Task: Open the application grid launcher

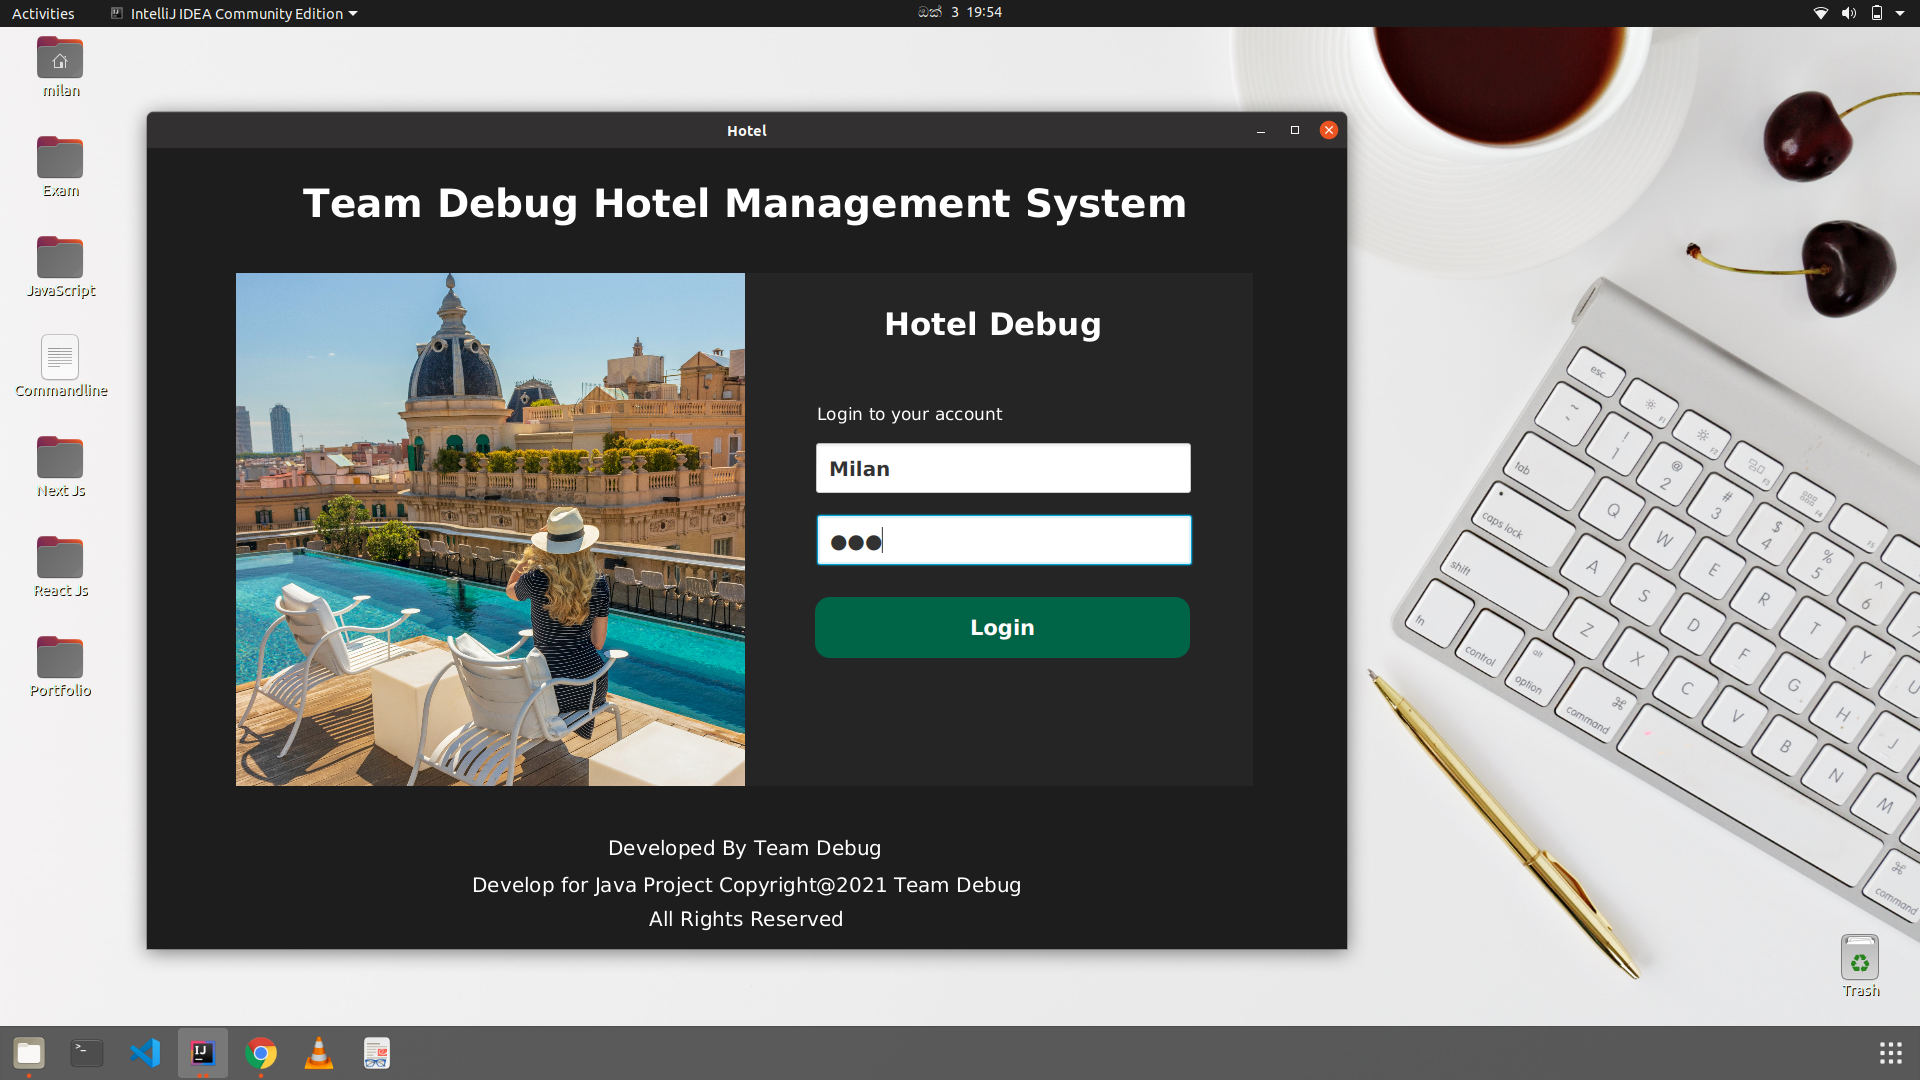Action: coord(1891,1052)
